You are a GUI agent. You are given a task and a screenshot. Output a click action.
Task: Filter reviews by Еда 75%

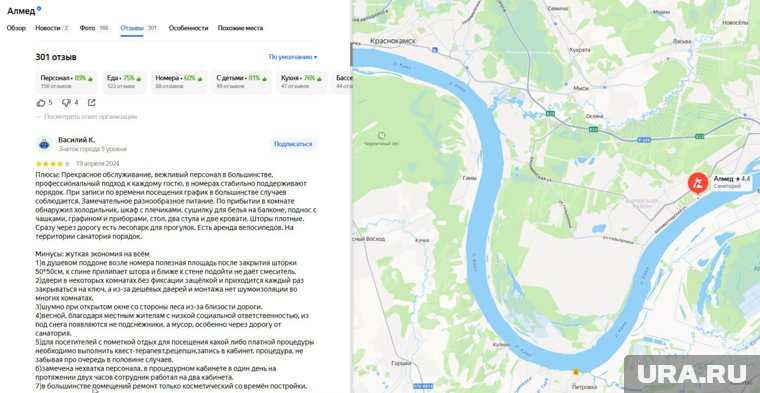tap(125, 82)
